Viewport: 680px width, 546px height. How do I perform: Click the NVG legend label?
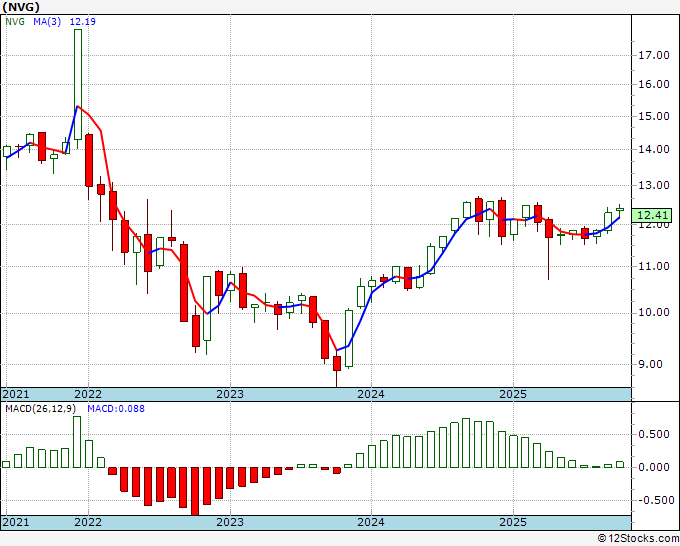coord(15,21)
